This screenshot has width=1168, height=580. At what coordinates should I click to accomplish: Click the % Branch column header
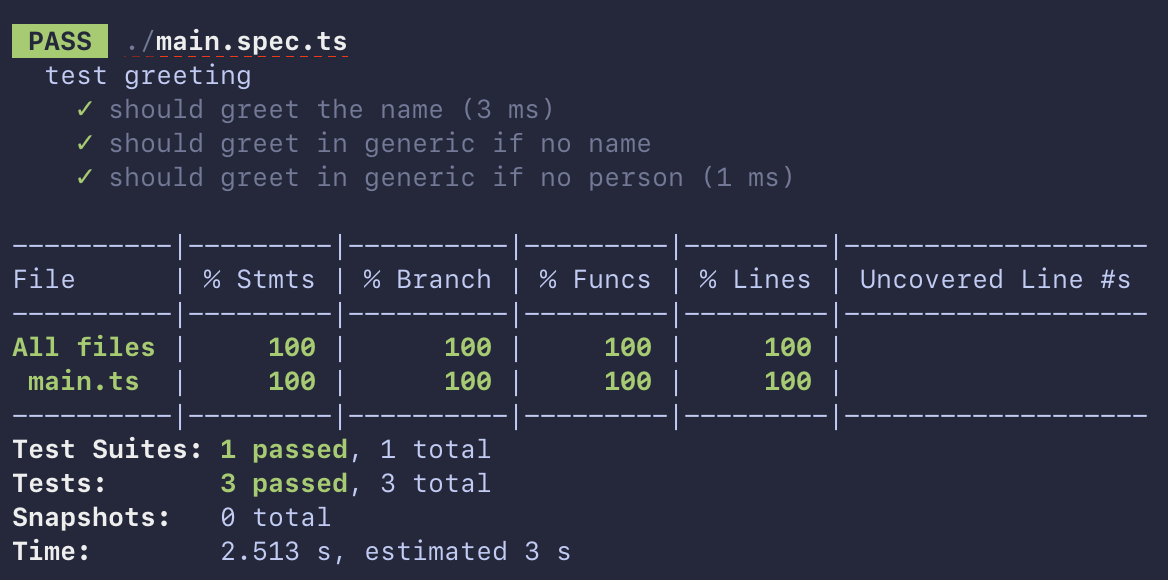428,279
